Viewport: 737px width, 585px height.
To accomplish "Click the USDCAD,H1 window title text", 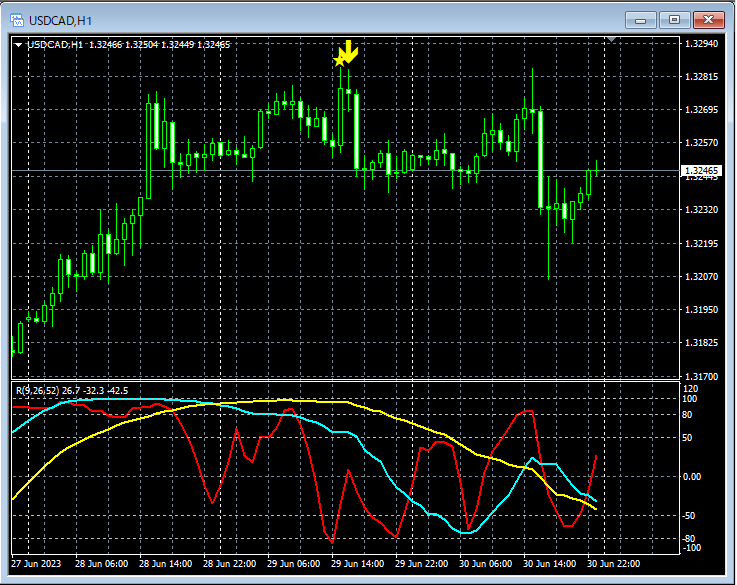I will point(60,21).
